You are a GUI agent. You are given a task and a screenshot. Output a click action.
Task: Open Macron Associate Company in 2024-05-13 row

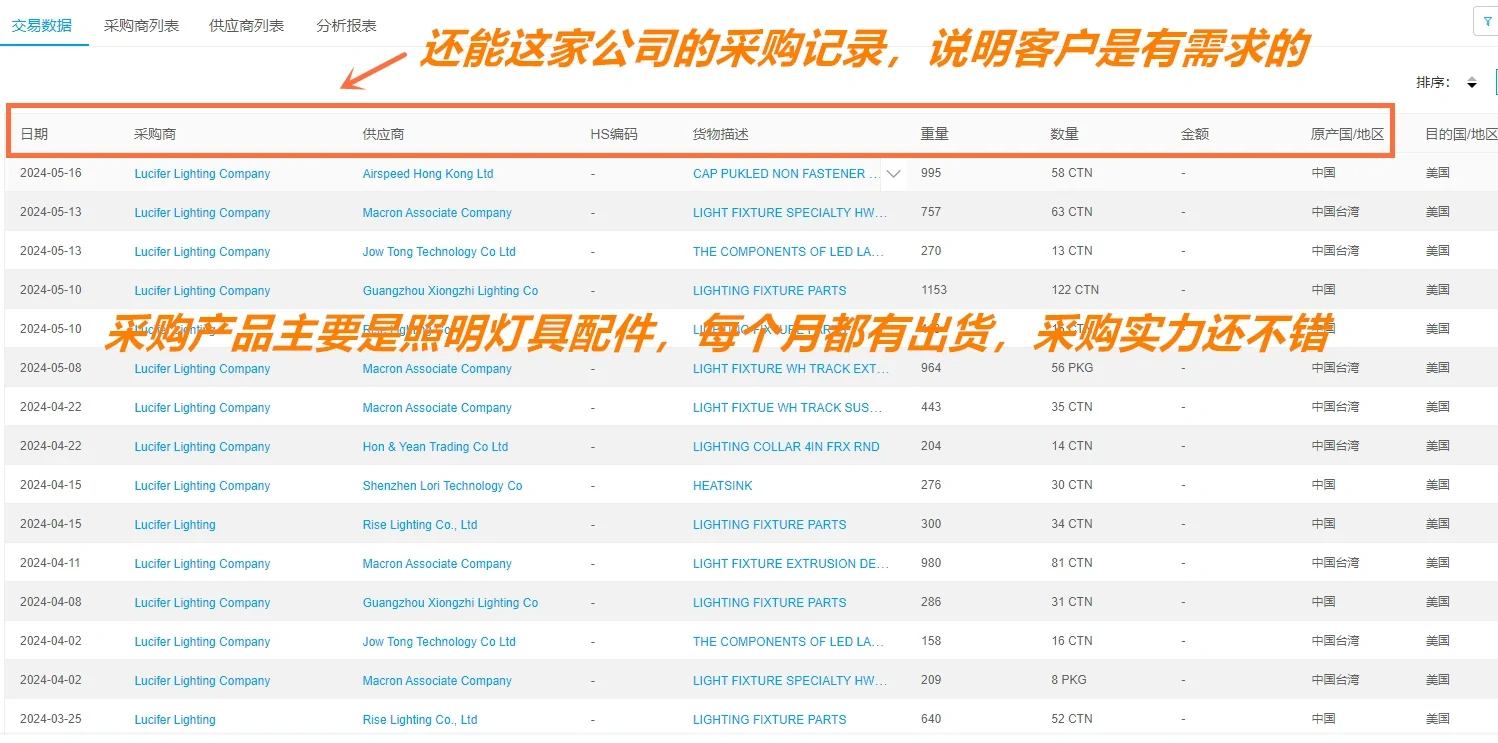coord(437,213)
